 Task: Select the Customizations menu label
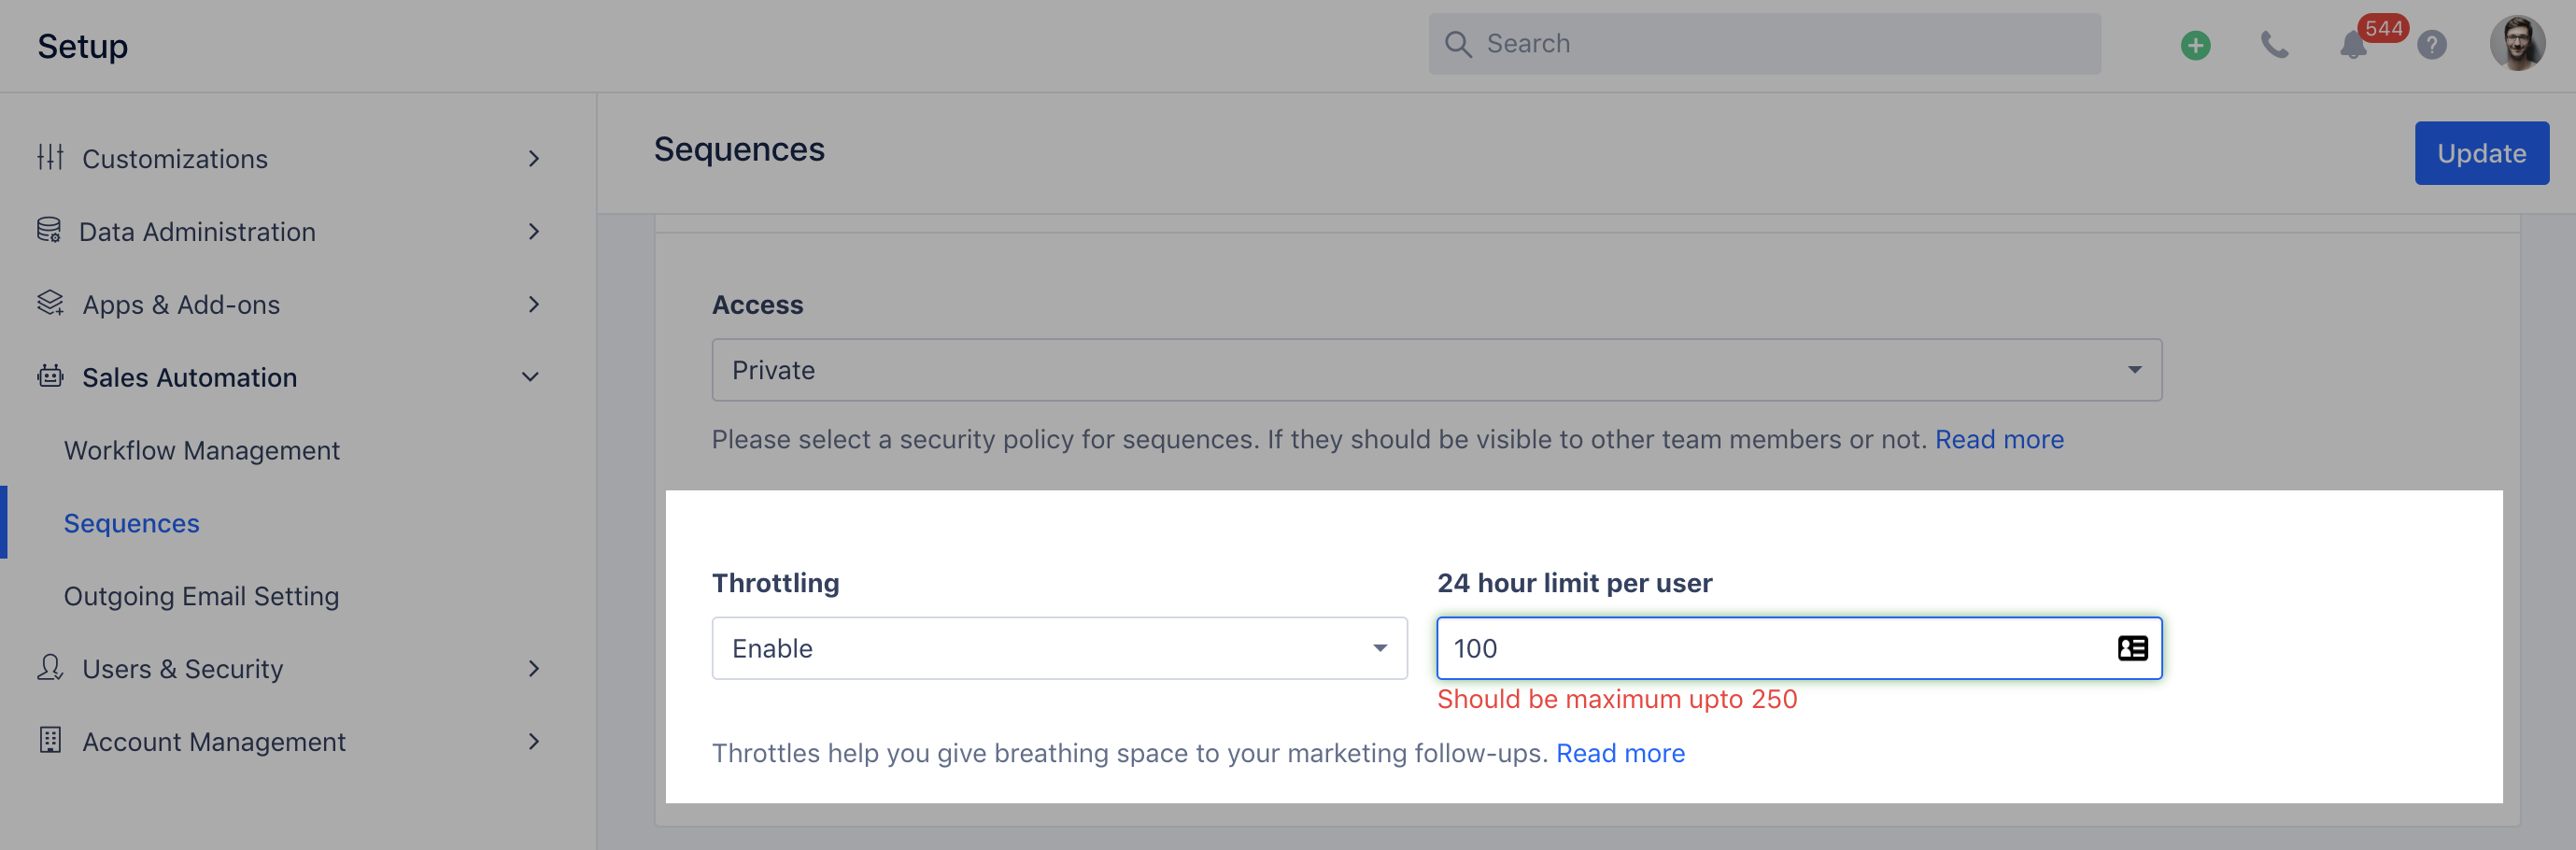coord(174,159)
